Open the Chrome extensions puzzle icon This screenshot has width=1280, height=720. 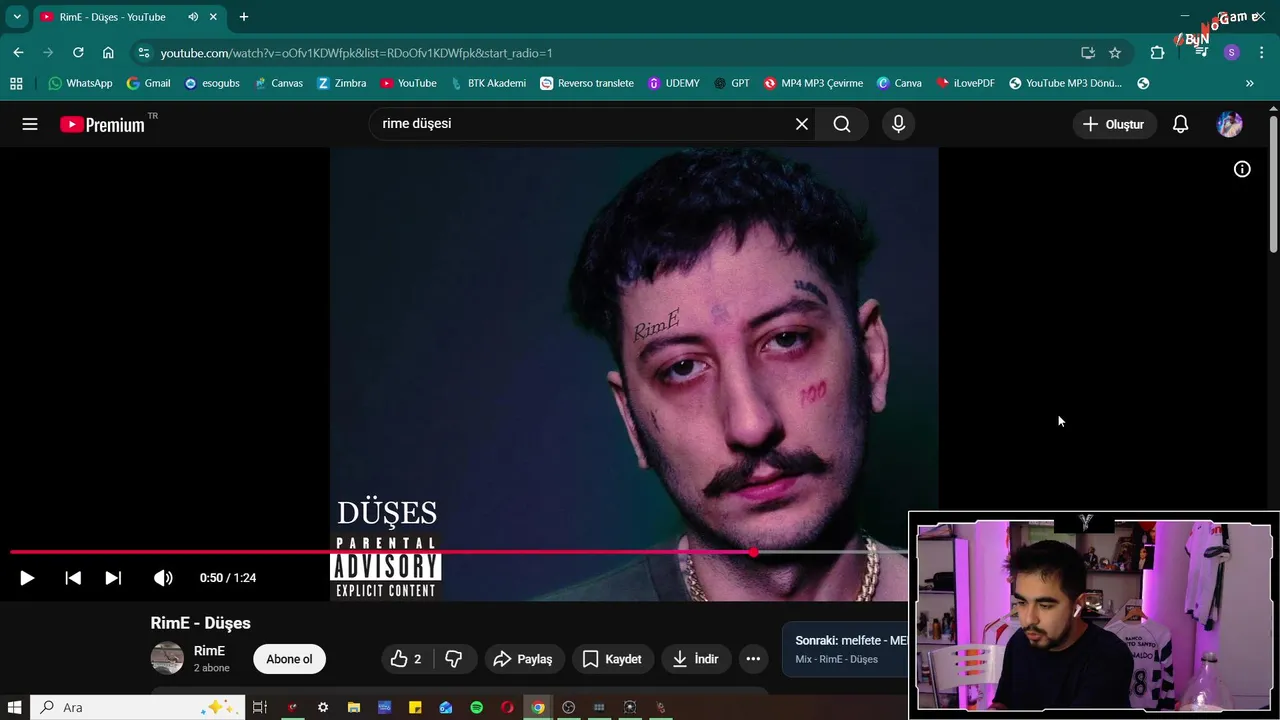click(1157, 53)
